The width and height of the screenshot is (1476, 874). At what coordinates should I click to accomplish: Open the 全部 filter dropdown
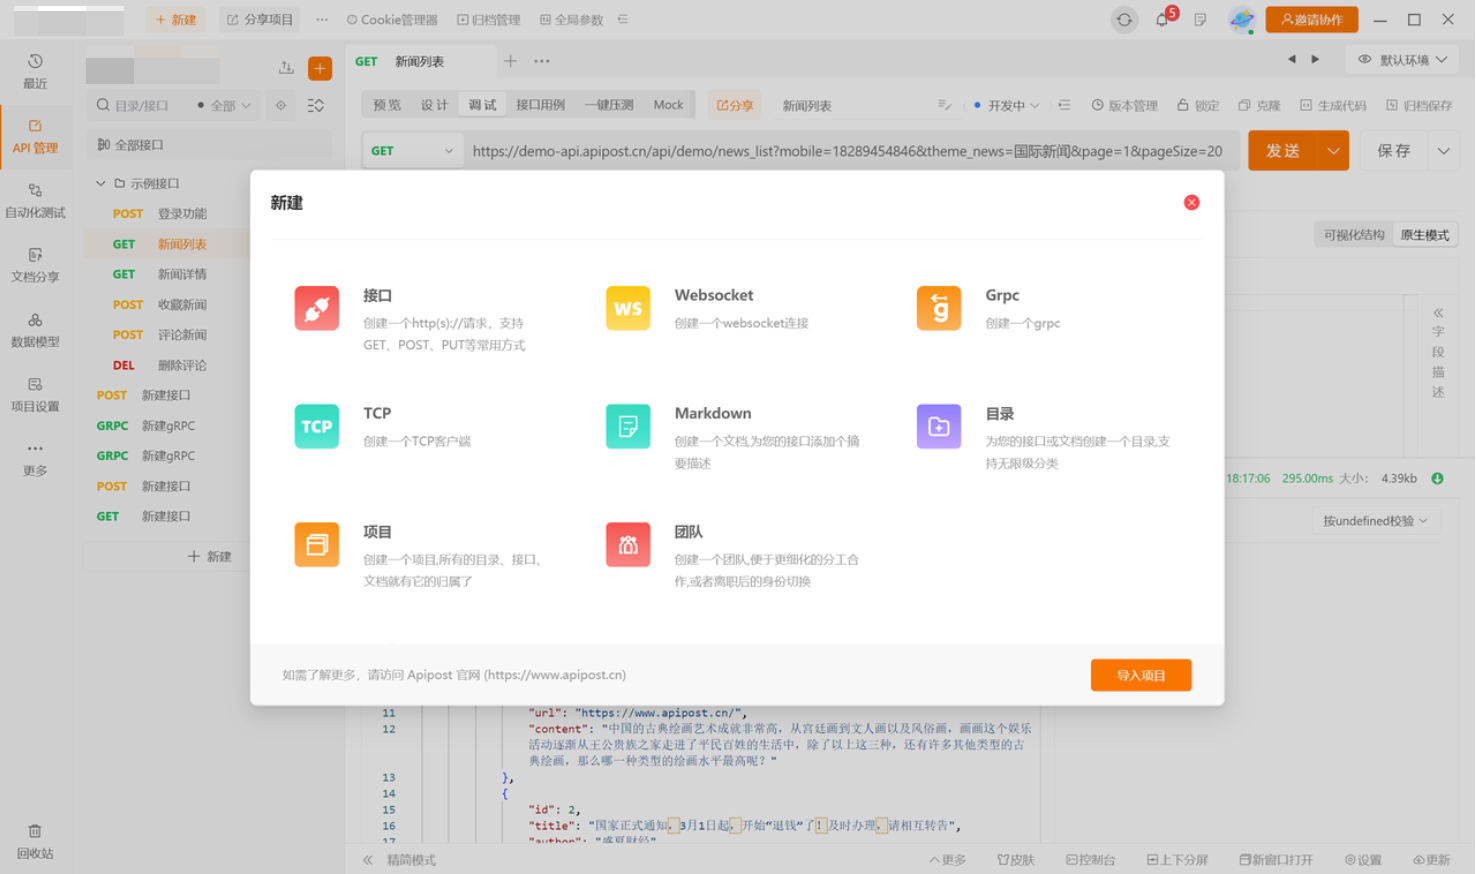point(224,105)
